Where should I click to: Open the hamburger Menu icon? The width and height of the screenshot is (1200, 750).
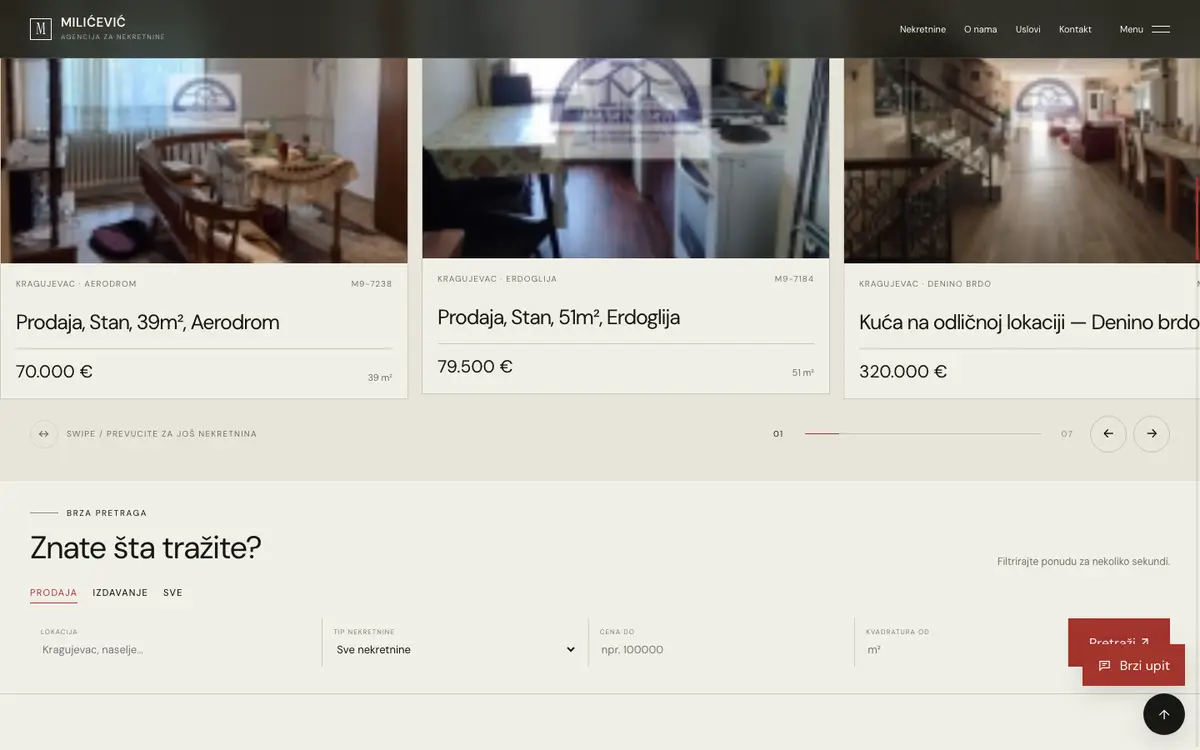[1161, 29]
